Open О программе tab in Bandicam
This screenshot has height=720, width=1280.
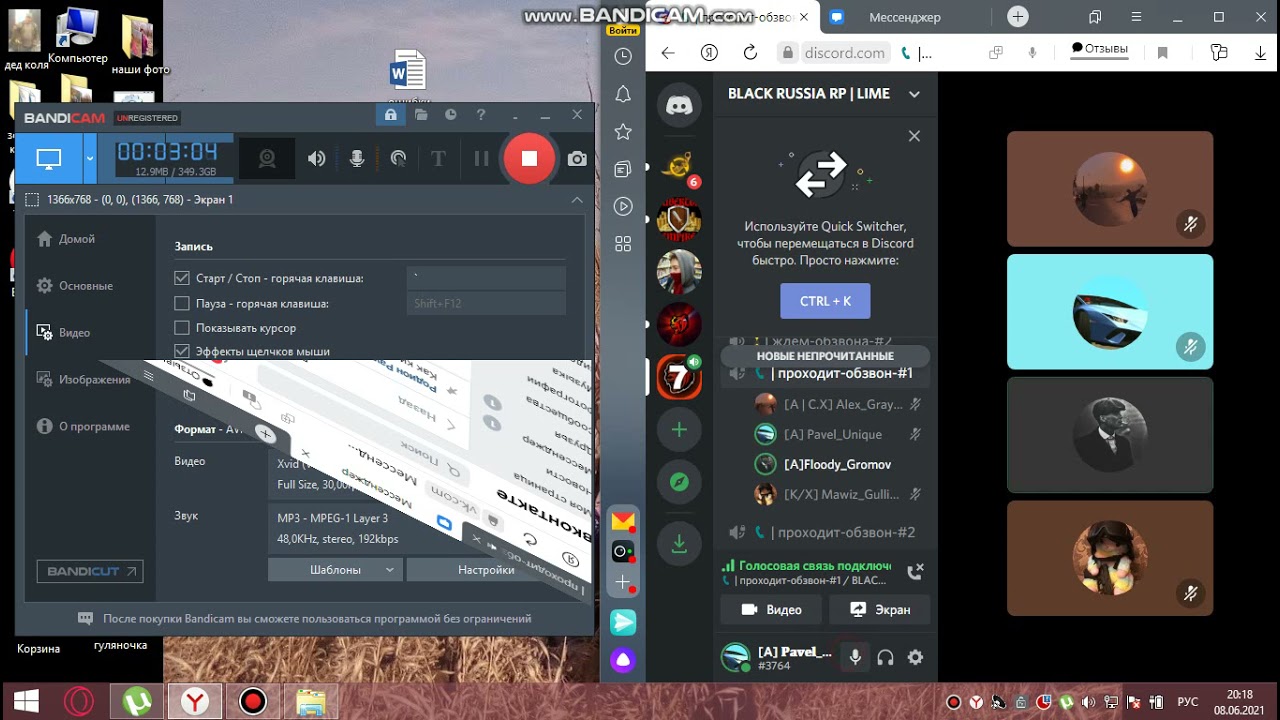pyautogui.click(x=84, y=427)
